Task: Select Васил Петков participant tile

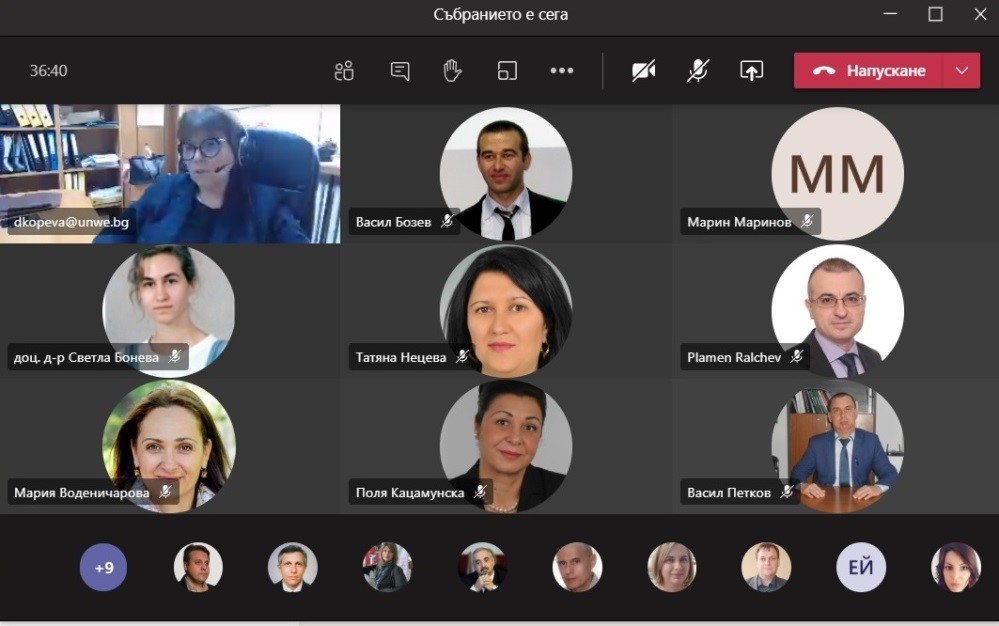Action: [x=837, y=446]
